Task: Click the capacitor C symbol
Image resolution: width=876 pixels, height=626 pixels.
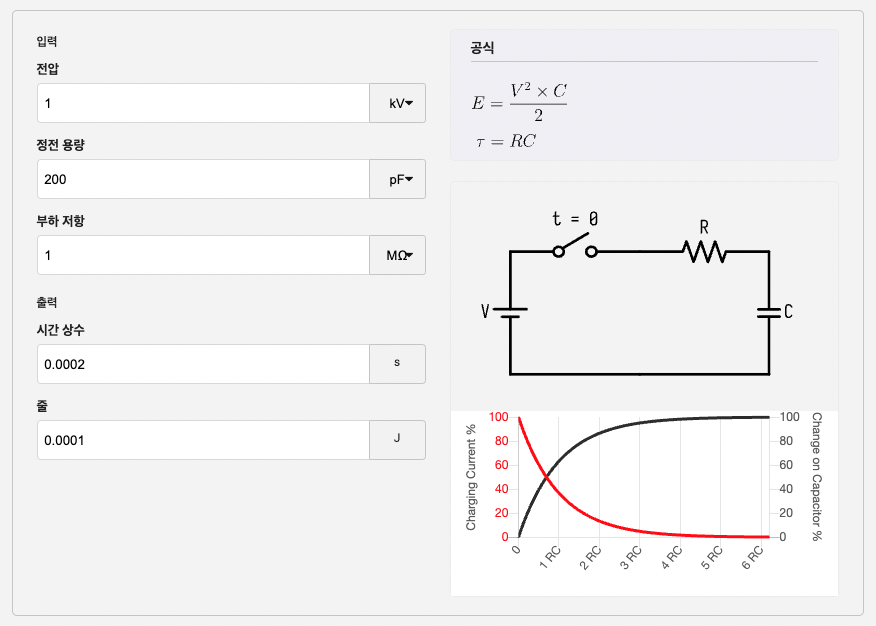Action: [x=769, y=312]
